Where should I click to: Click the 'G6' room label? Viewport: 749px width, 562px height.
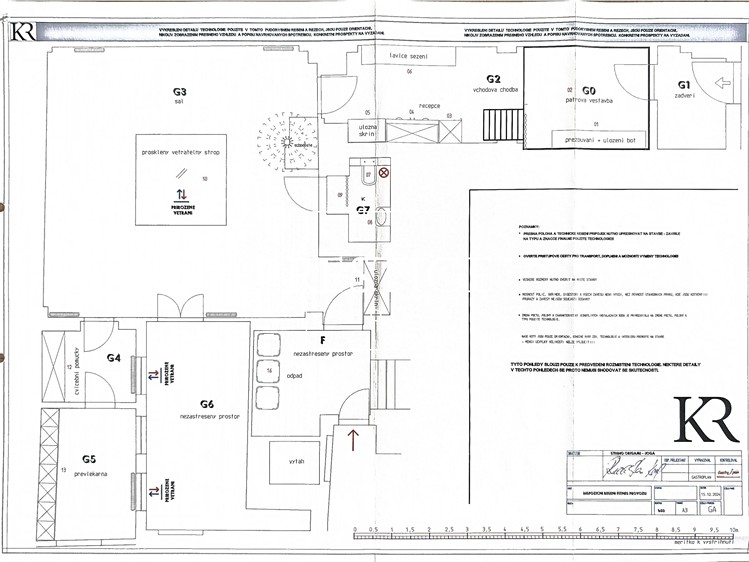pos(207,404)
